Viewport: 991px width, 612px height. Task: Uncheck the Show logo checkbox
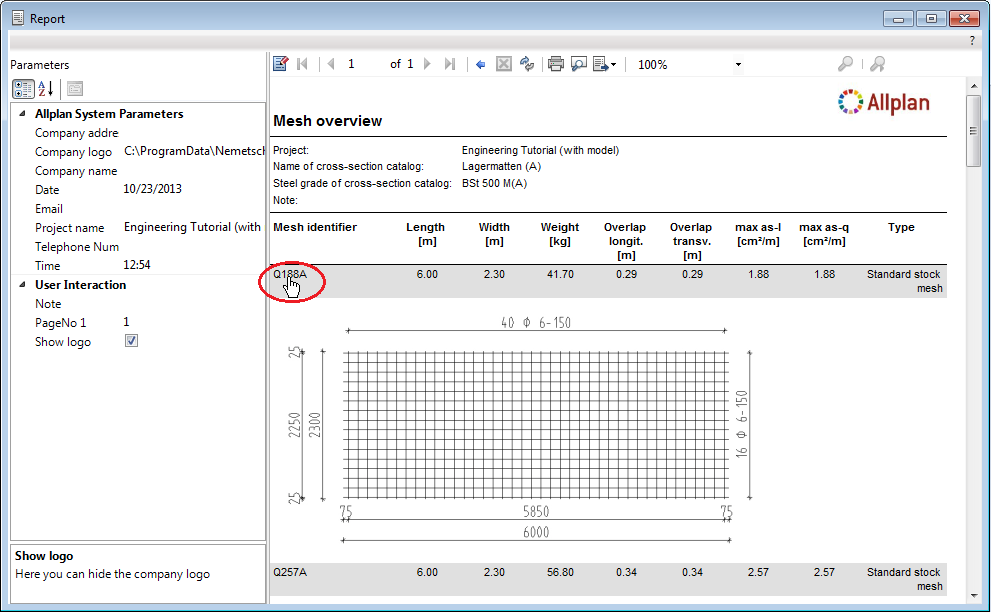pos(131,341)
